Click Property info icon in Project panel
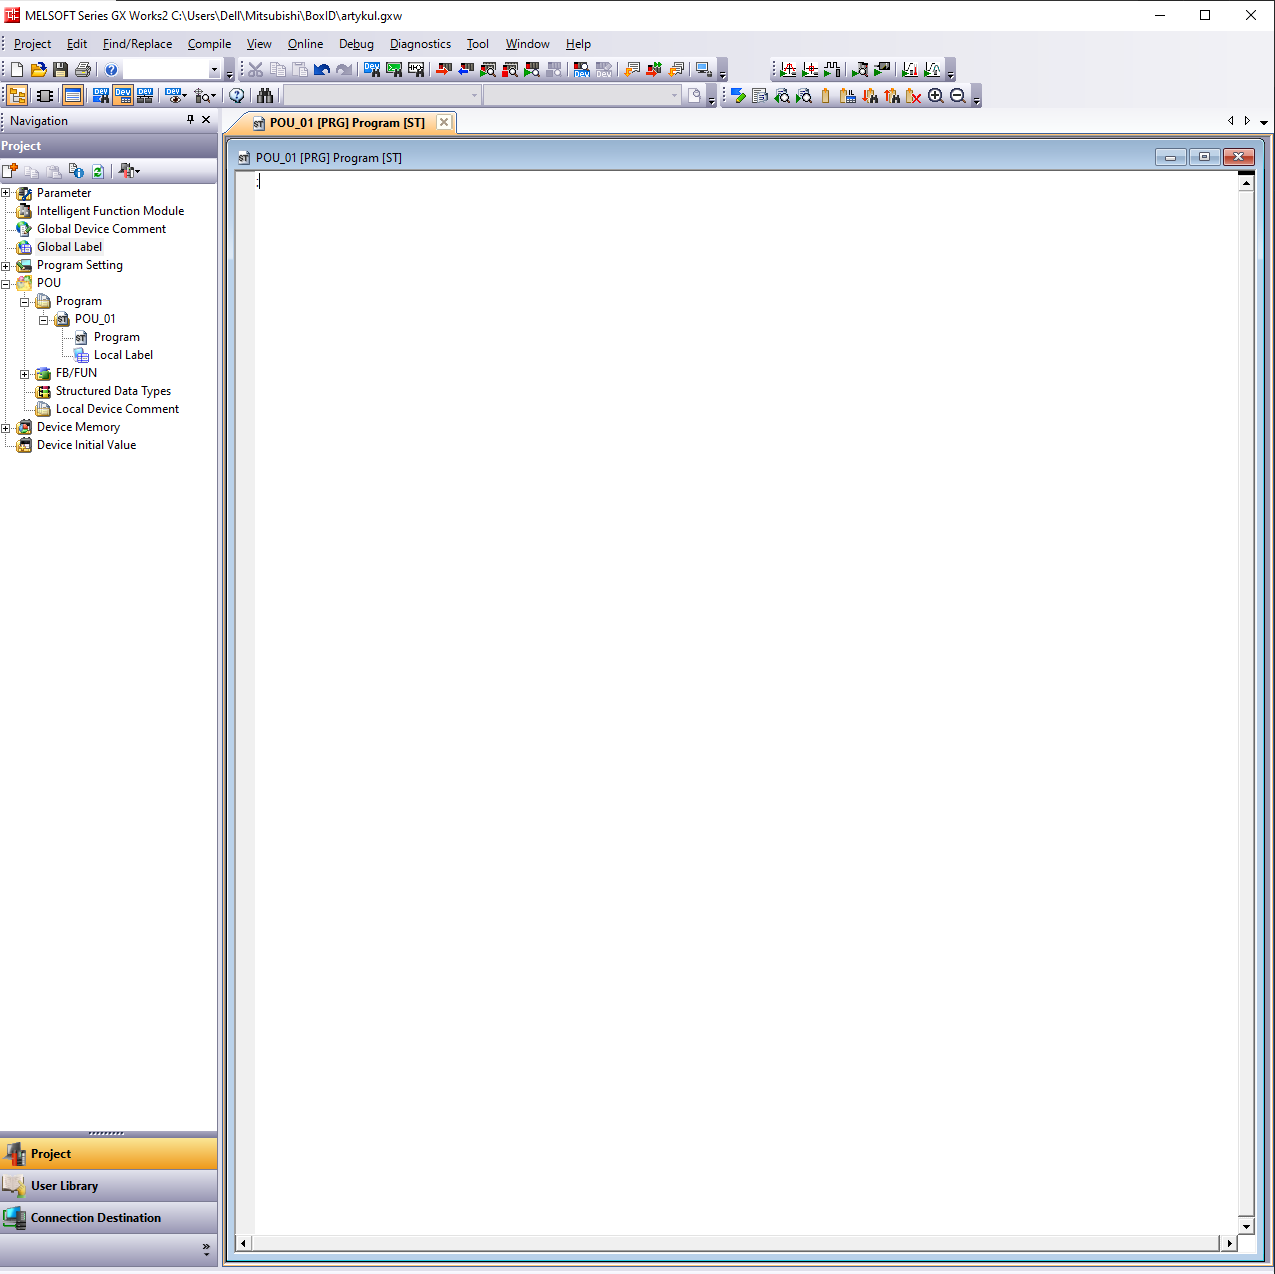 click(77, 171)
